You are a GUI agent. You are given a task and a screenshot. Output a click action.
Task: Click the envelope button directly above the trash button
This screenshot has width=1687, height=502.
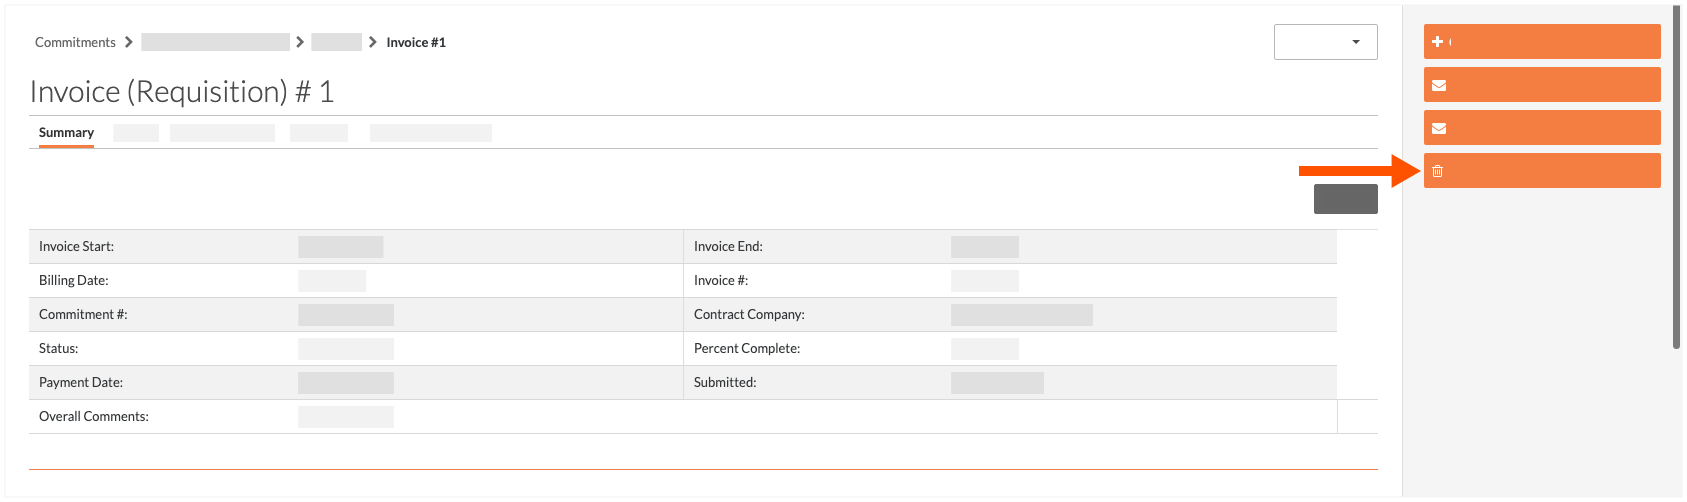(1541, 128)
